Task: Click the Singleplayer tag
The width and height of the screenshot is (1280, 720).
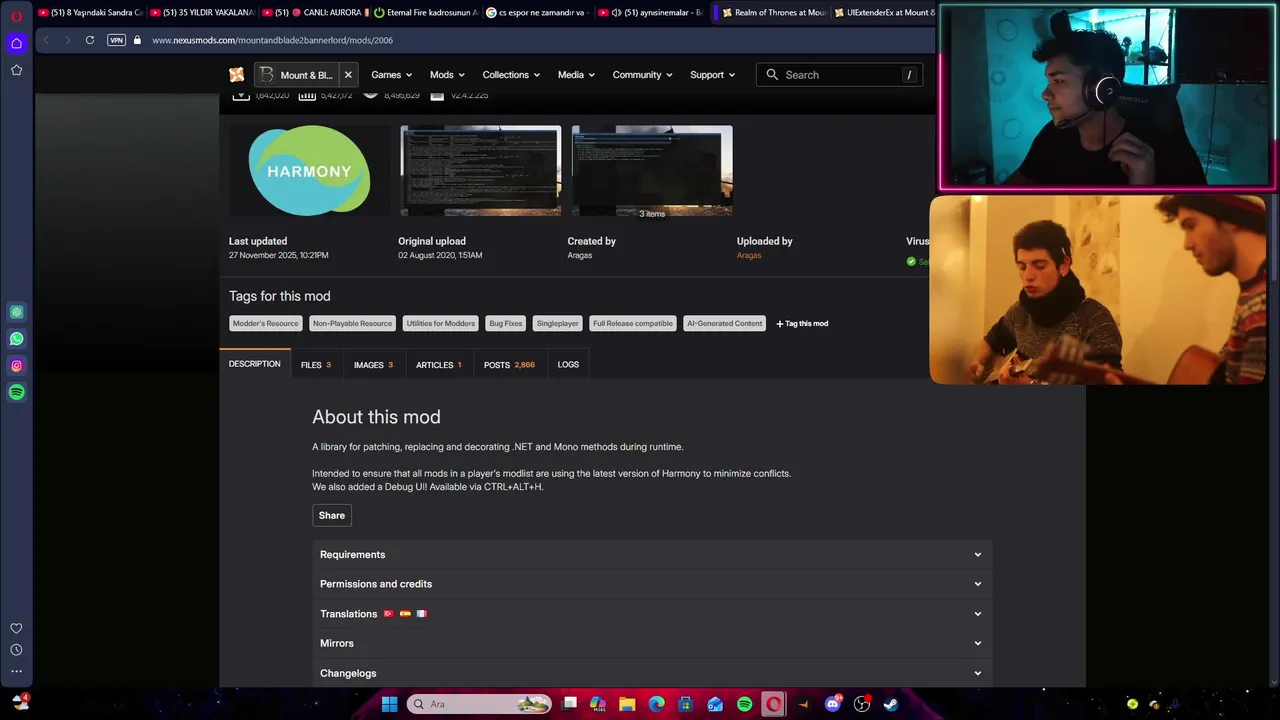Action: pos(557,323)
